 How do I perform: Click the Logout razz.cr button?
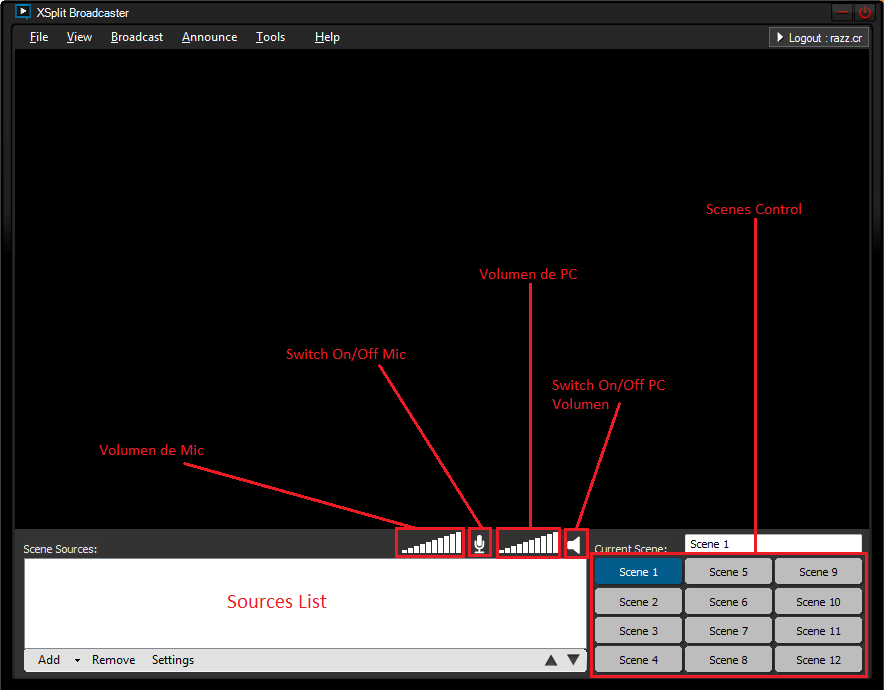[818, 37]
